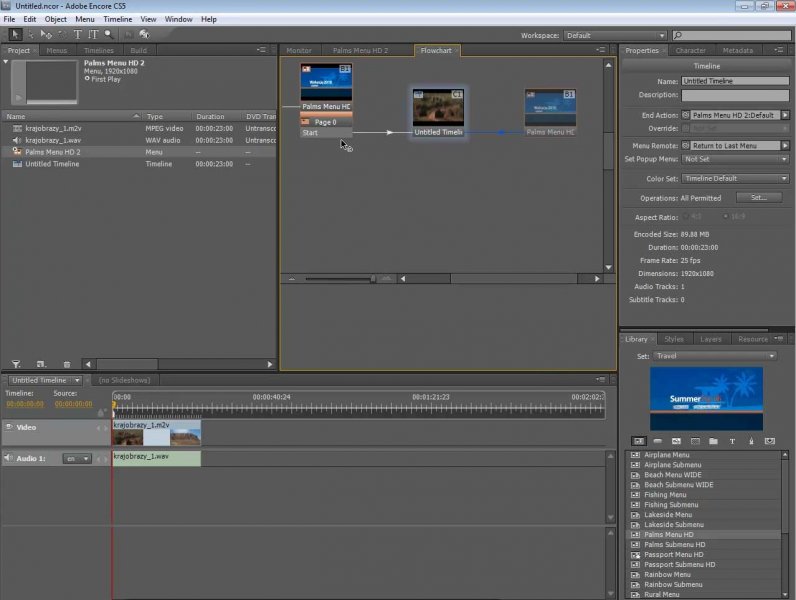Open the Color Set dropdown
796x600 pixels.
point(736,179)
